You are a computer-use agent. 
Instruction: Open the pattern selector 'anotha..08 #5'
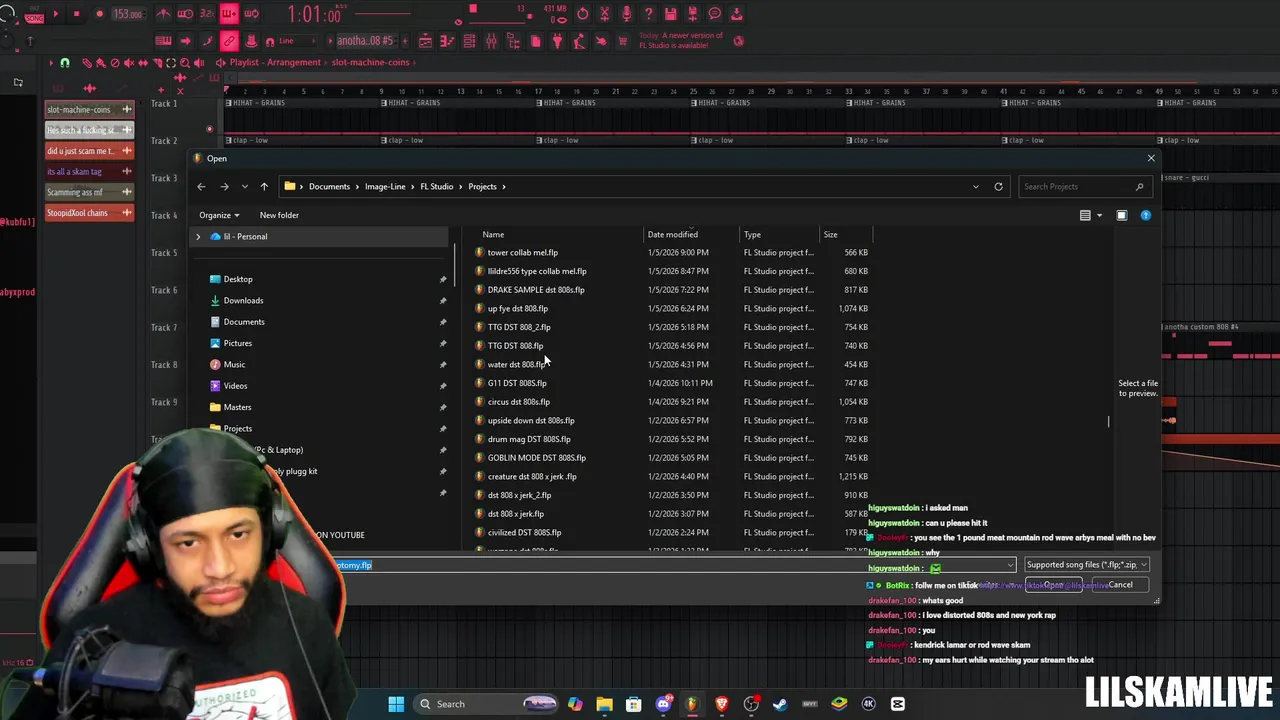click(x=365, y=41)
